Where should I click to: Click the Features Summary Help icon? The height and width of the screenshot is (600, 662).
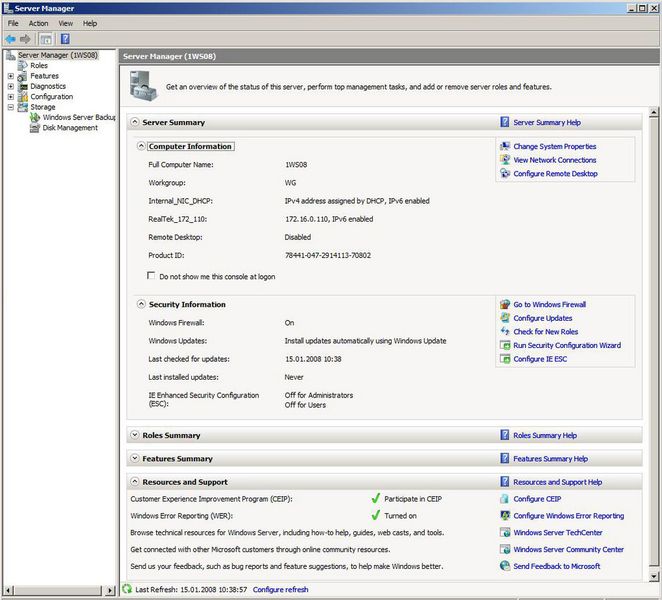tap(505, 458)
